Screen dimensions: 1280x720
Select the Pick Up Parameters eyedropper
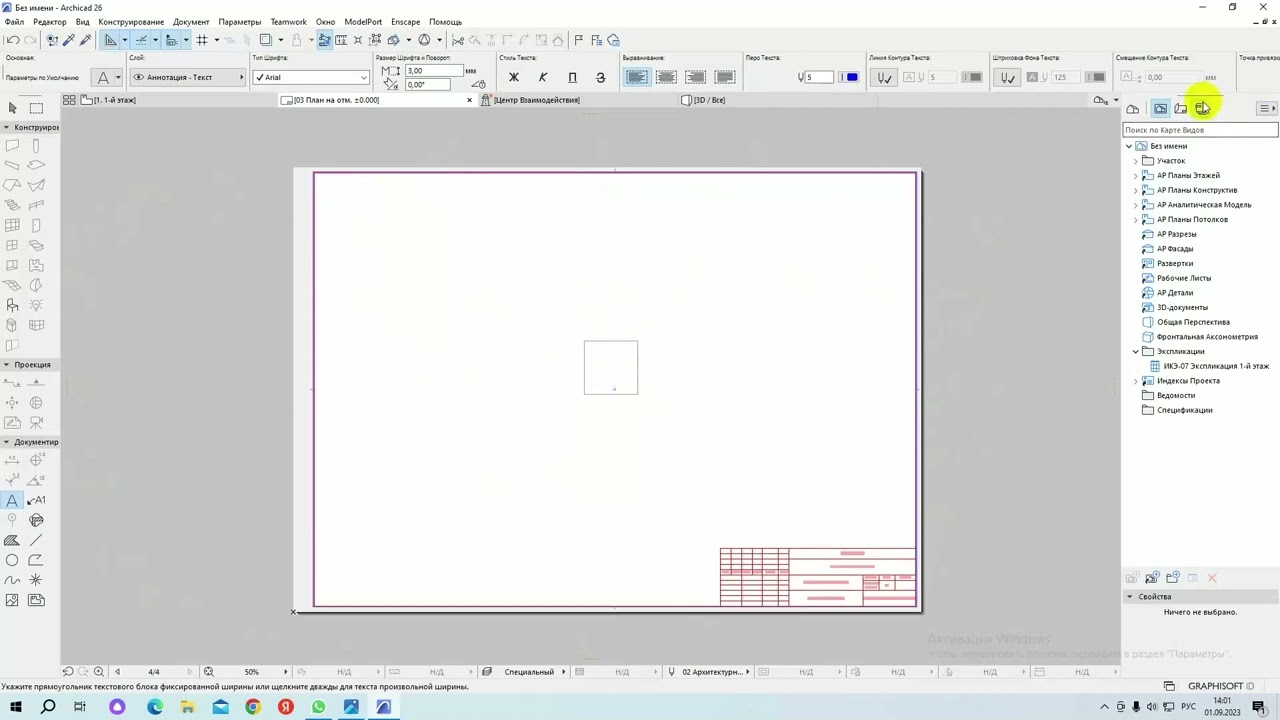[x=68, y=40]
